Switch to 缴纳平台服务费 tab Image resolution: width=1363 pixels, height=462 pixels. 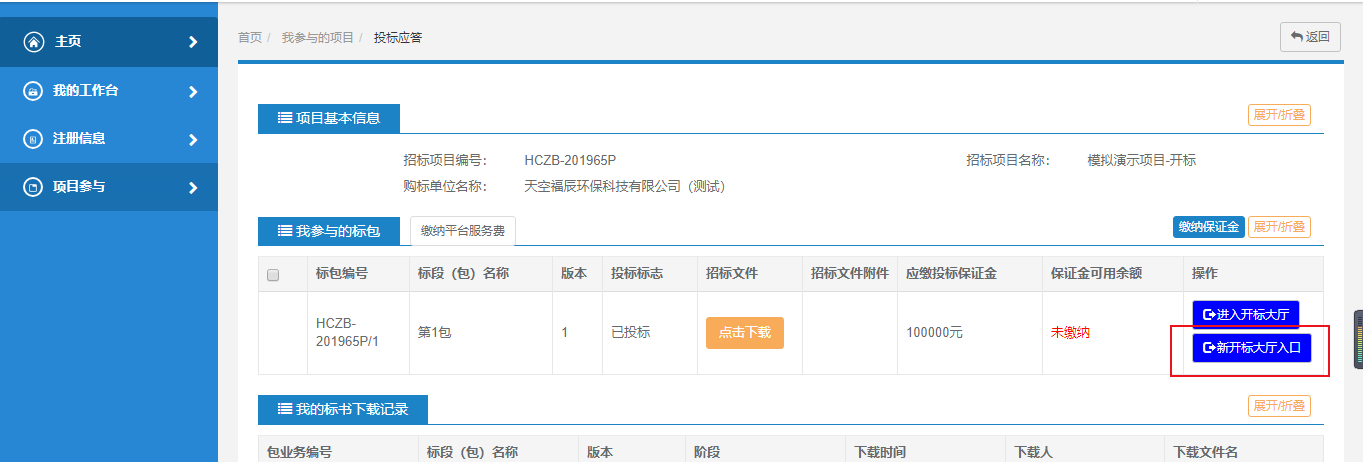click(463, 231)
